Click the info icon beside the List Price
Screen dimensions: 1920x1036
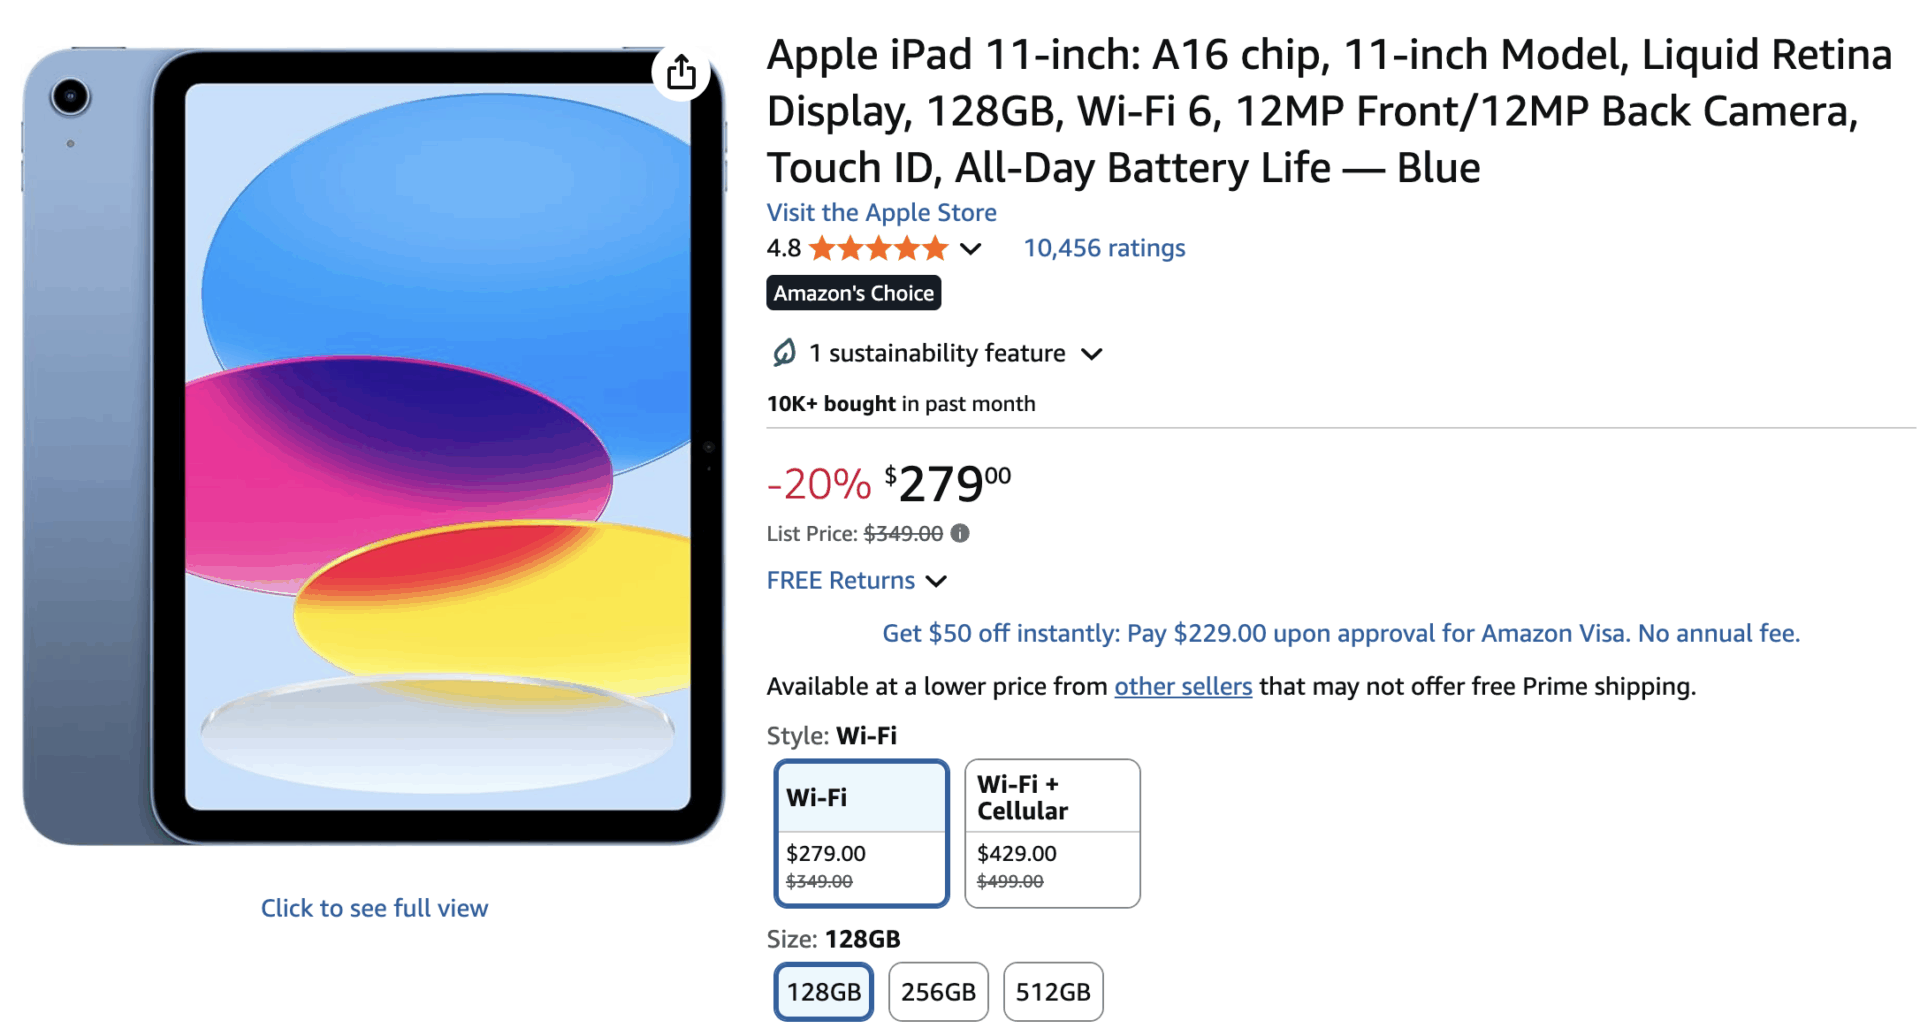click(x=959, y=533)
